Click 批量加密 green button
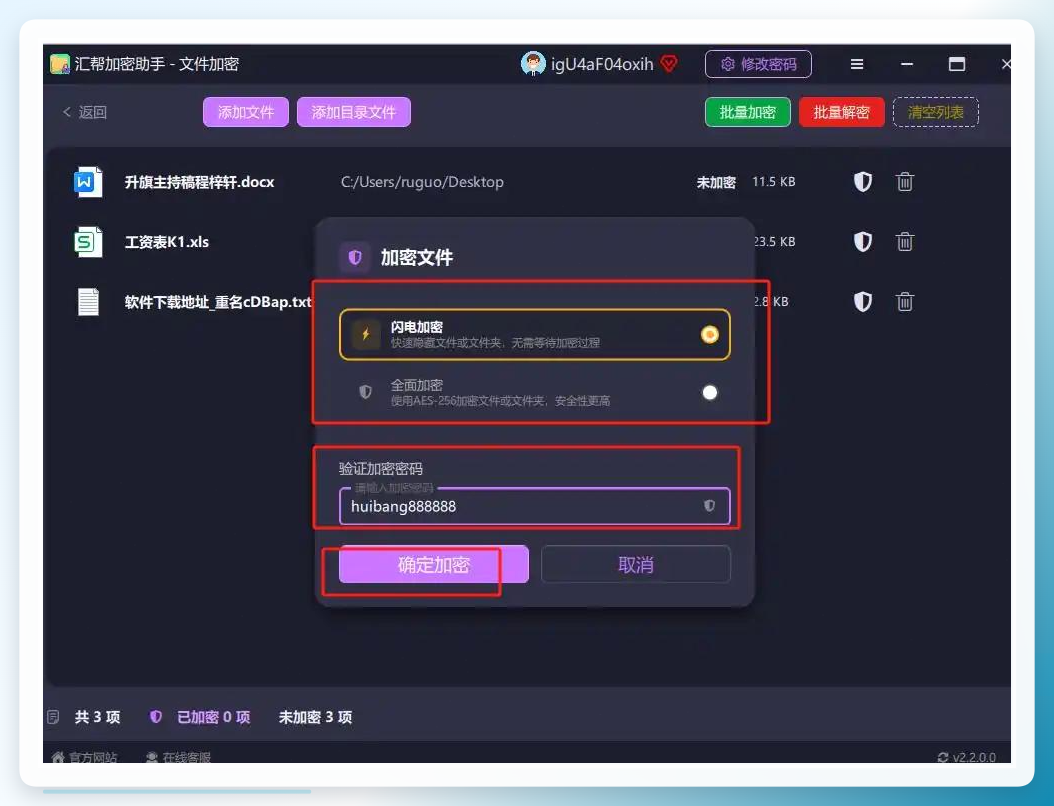Viewport: 1054px width, 806px height. click(x=747, y=112)
